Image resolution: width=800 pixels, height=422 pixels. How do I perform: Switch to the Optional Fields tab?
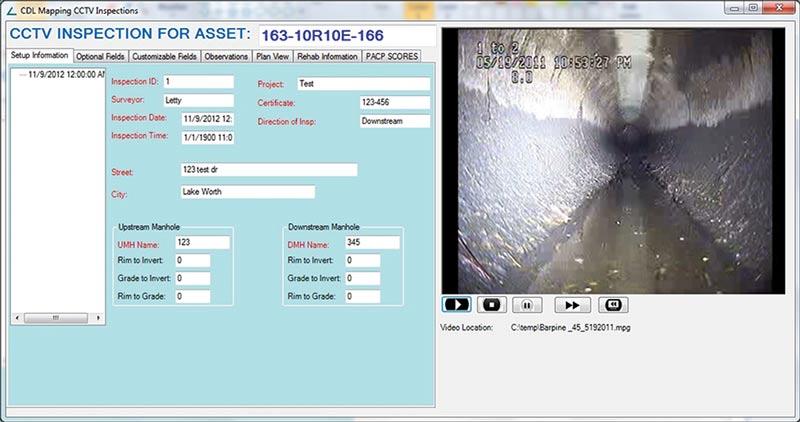[x=102, y=56]
